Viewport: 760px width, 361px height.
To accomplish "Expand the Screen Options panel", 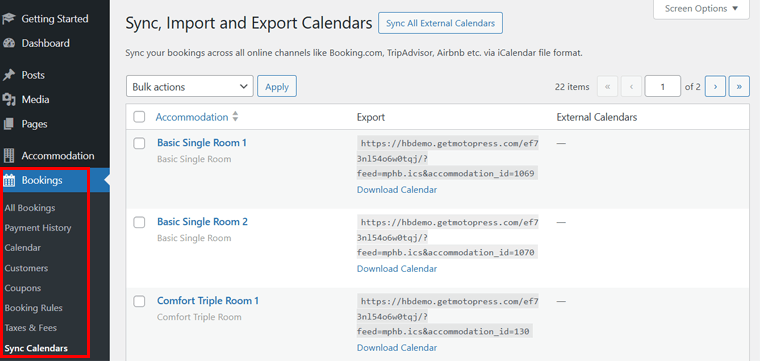I will [x=701, y=9].
